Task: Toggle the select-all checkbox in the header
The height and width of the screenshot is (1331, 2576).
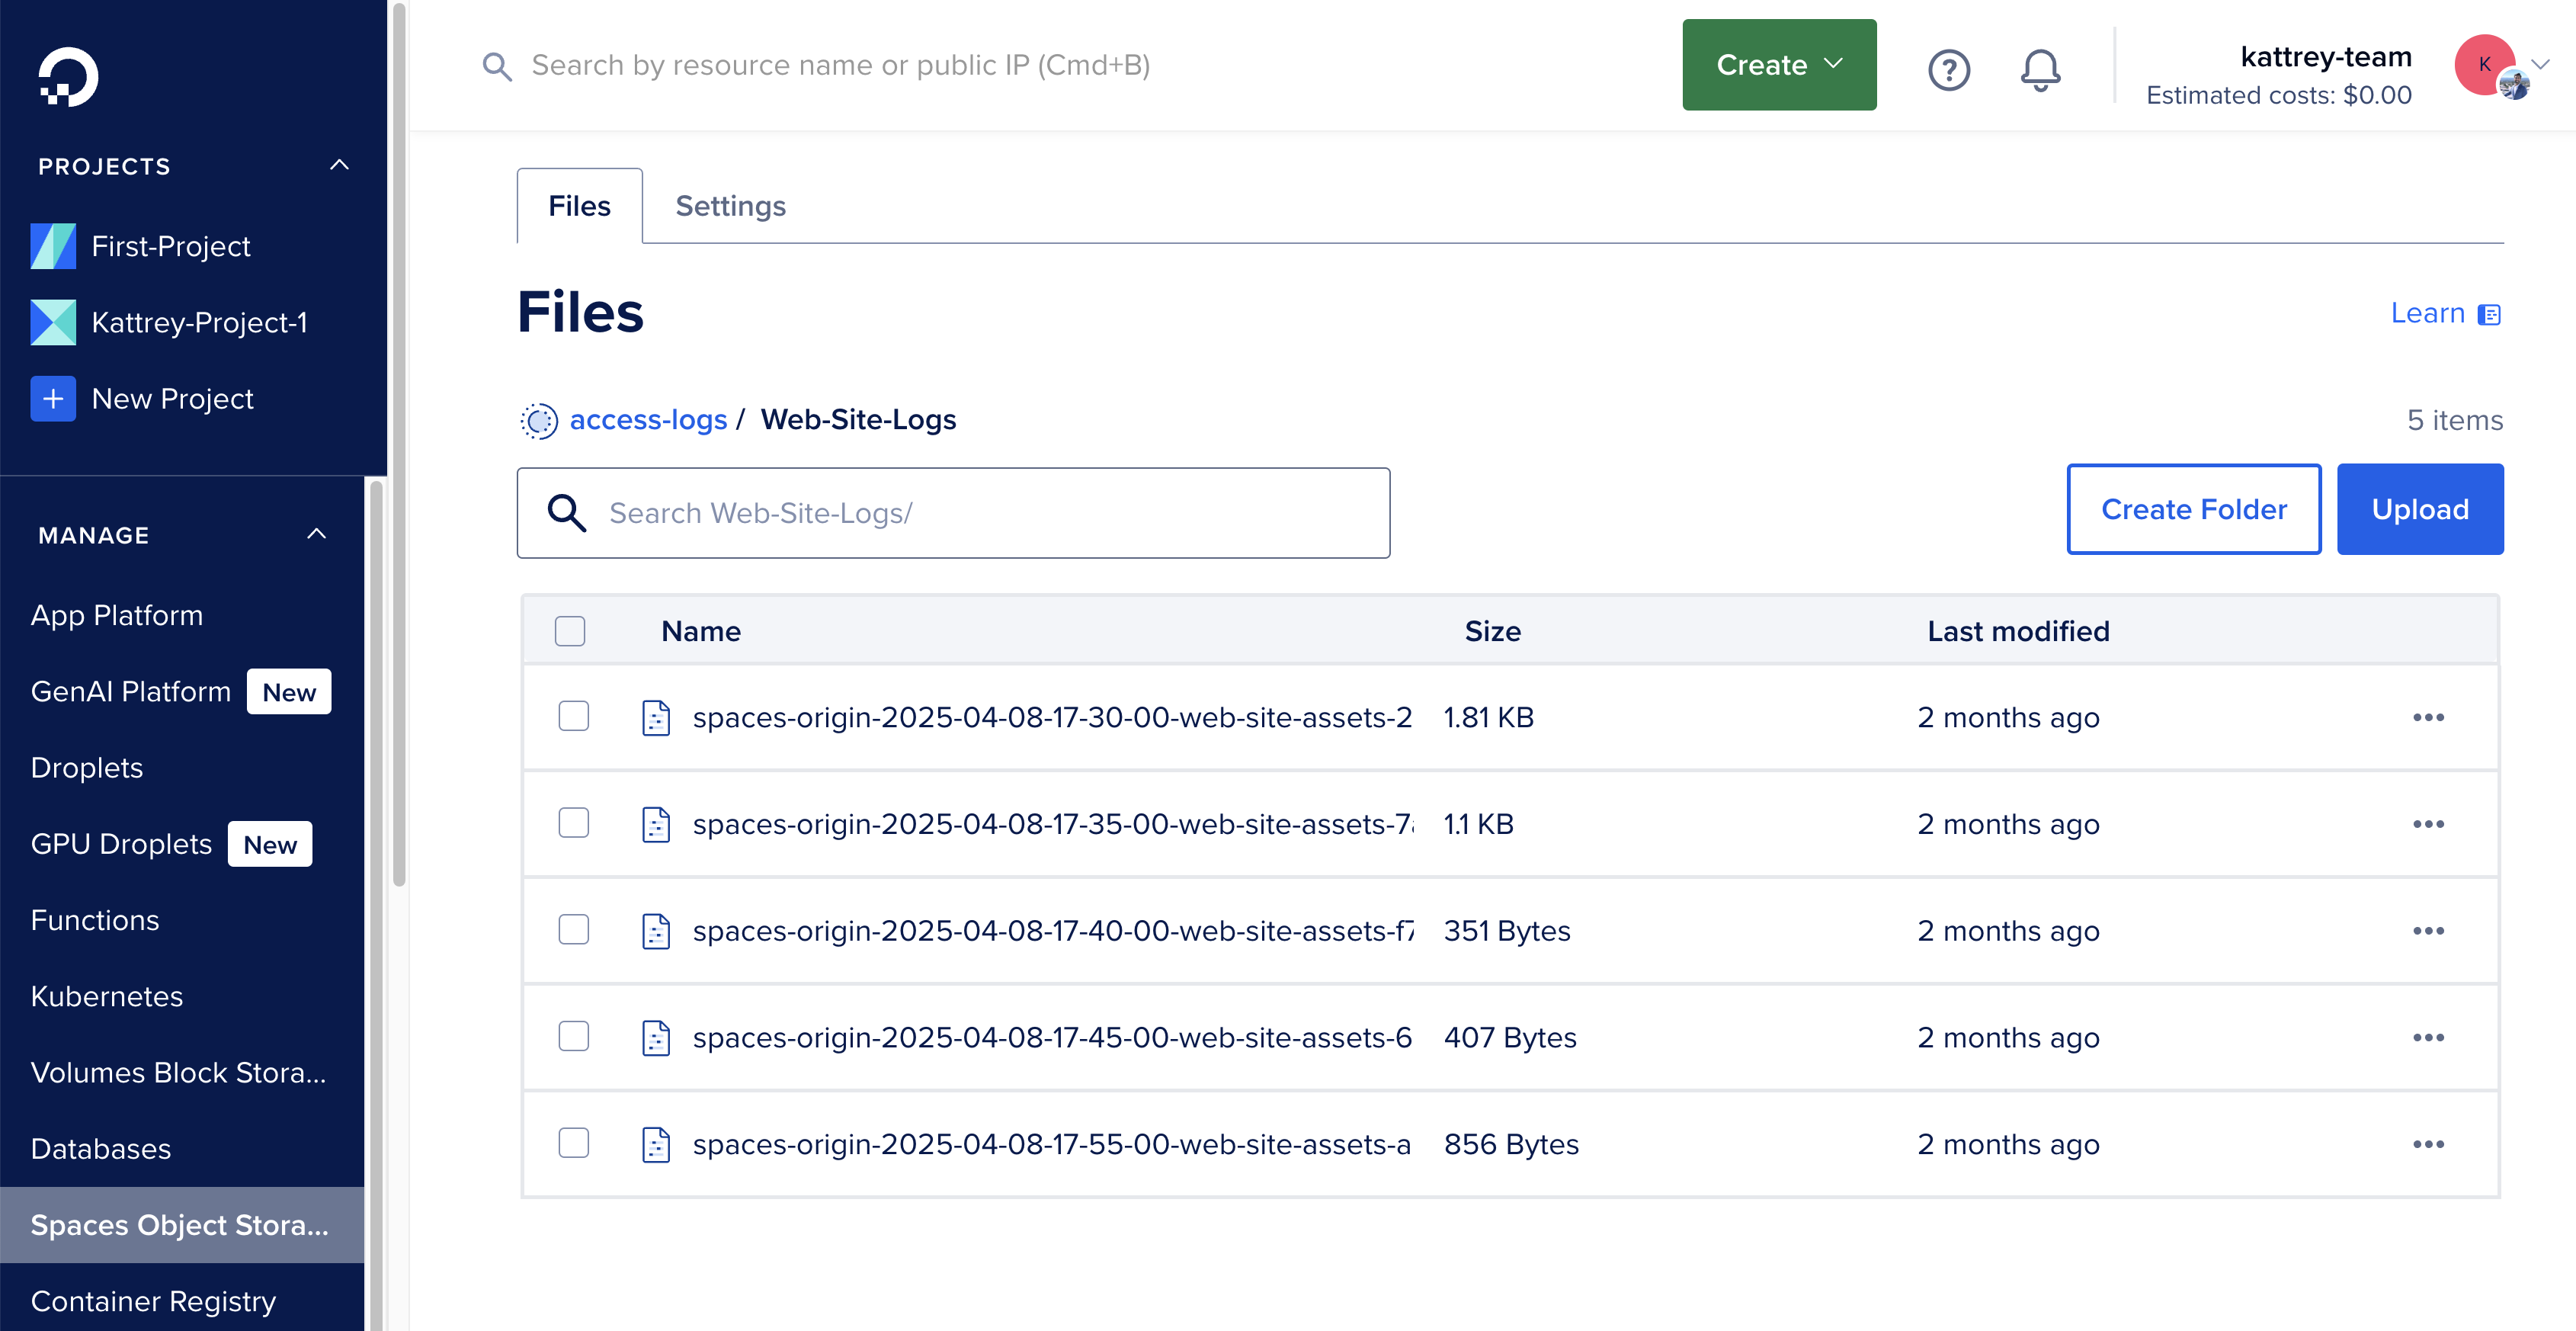Action: pos(570,631)
